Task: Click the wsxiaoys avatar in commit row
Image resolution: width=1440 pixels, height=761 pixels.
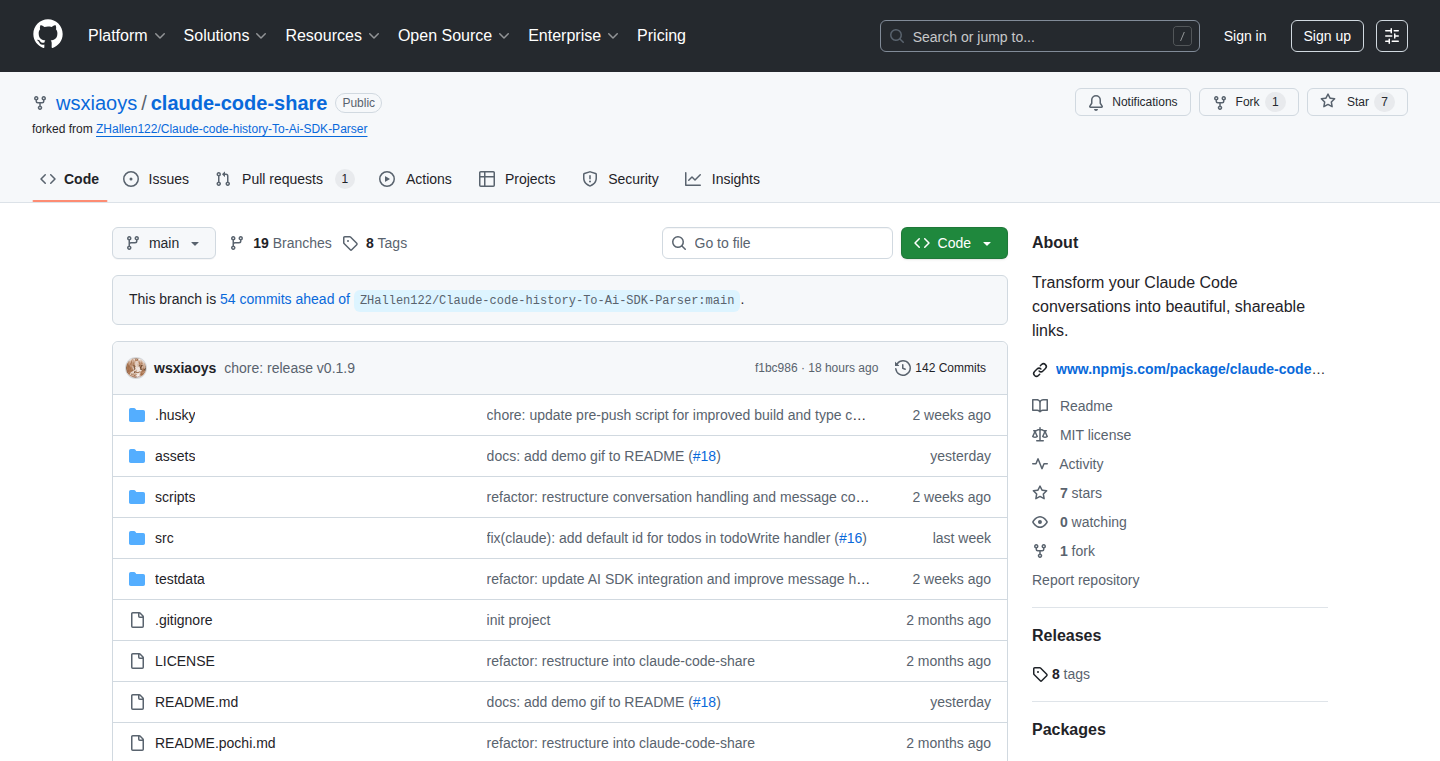Action: point(136,368)
